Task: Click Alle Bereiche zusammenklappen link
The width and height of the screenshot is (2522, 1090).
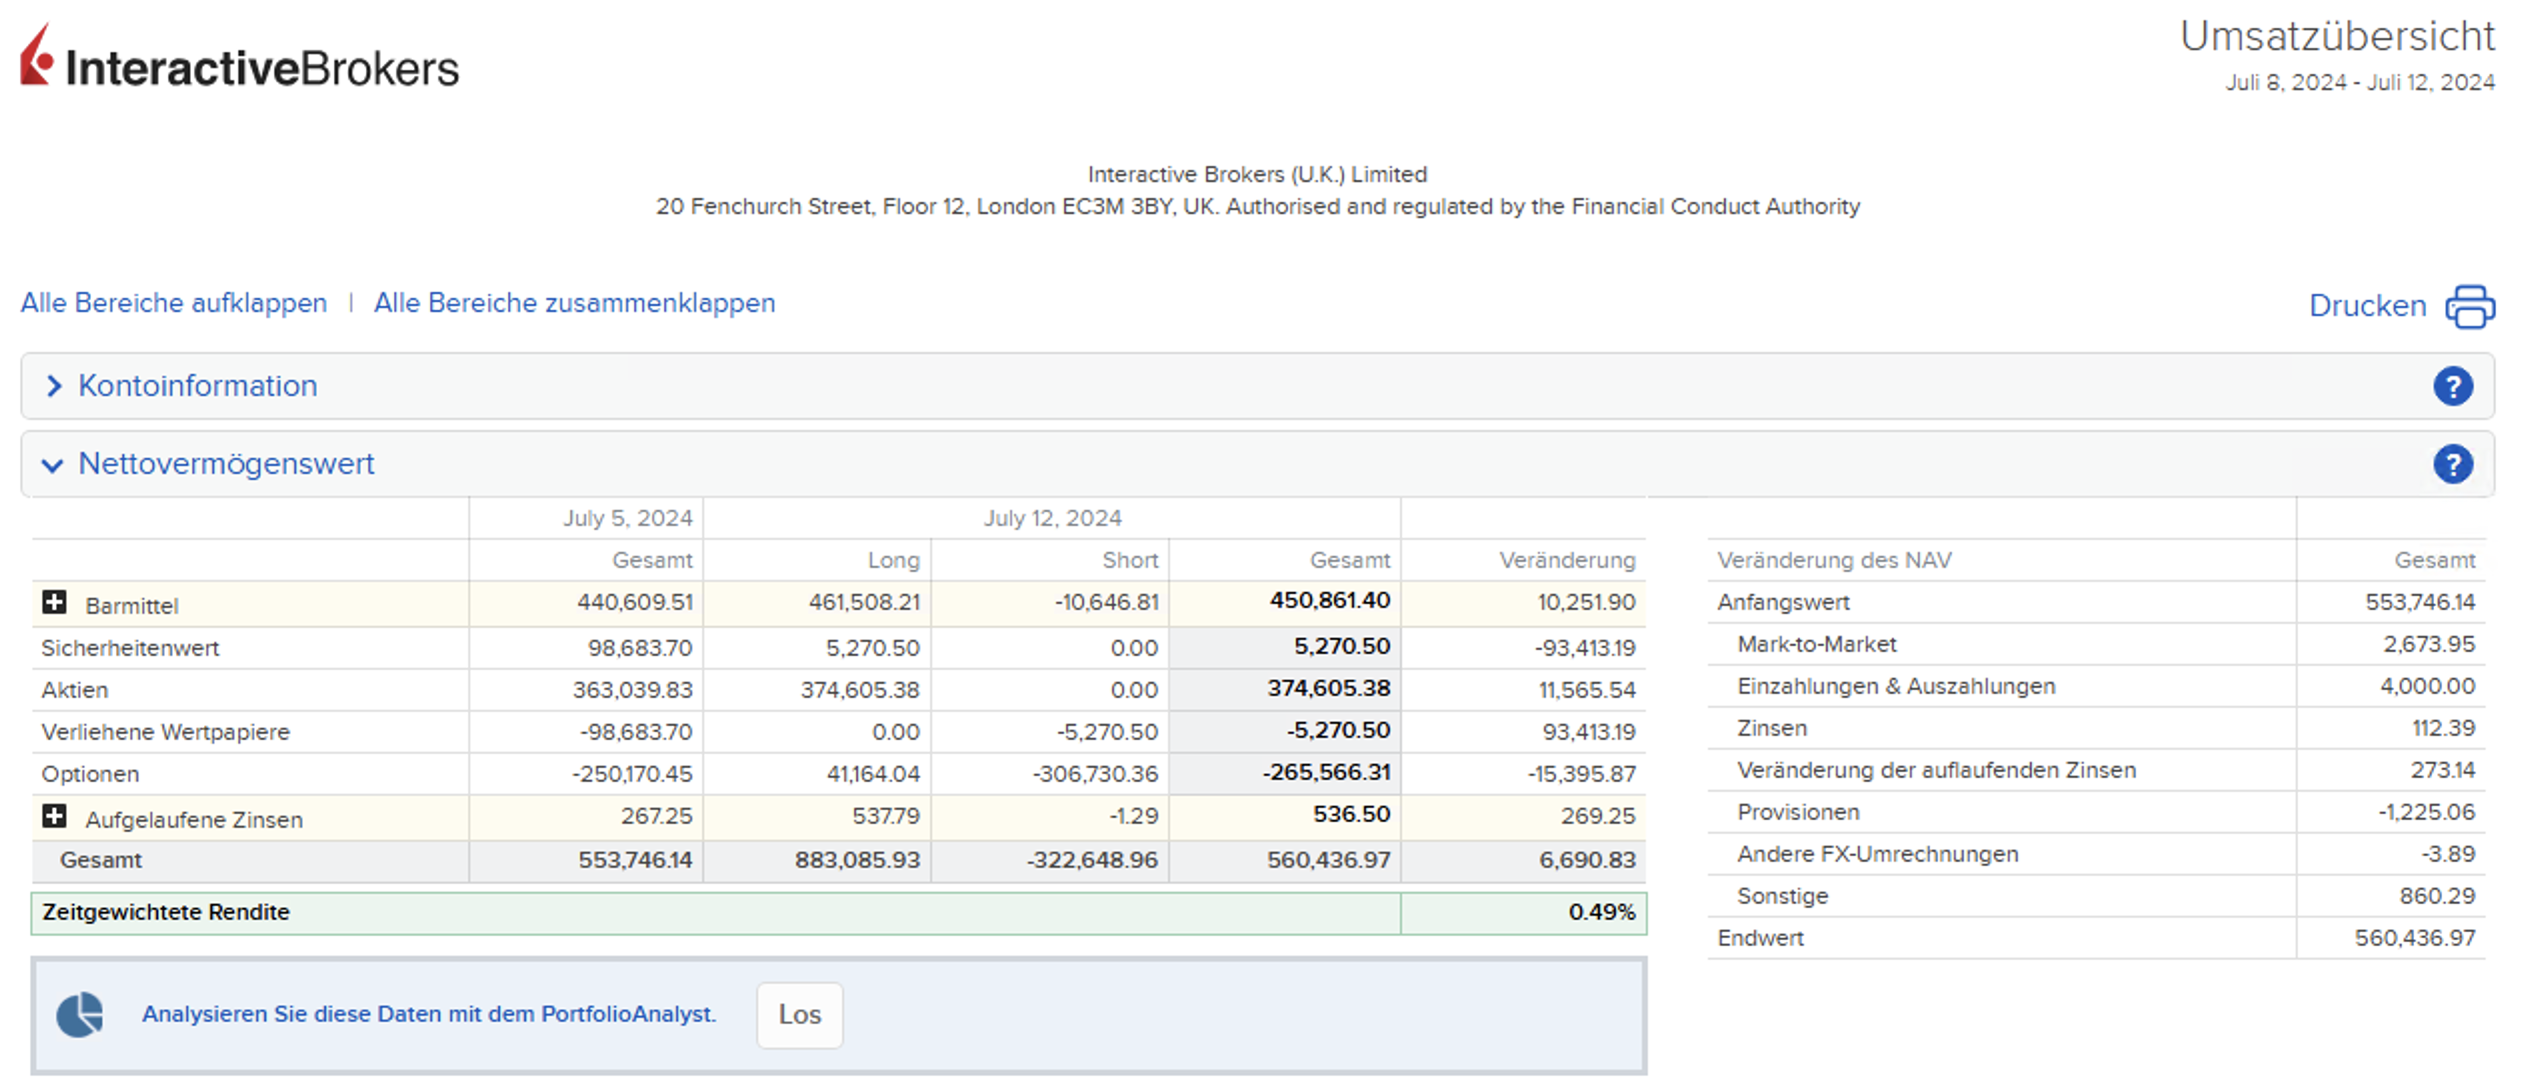Action: tap(574, 303)
